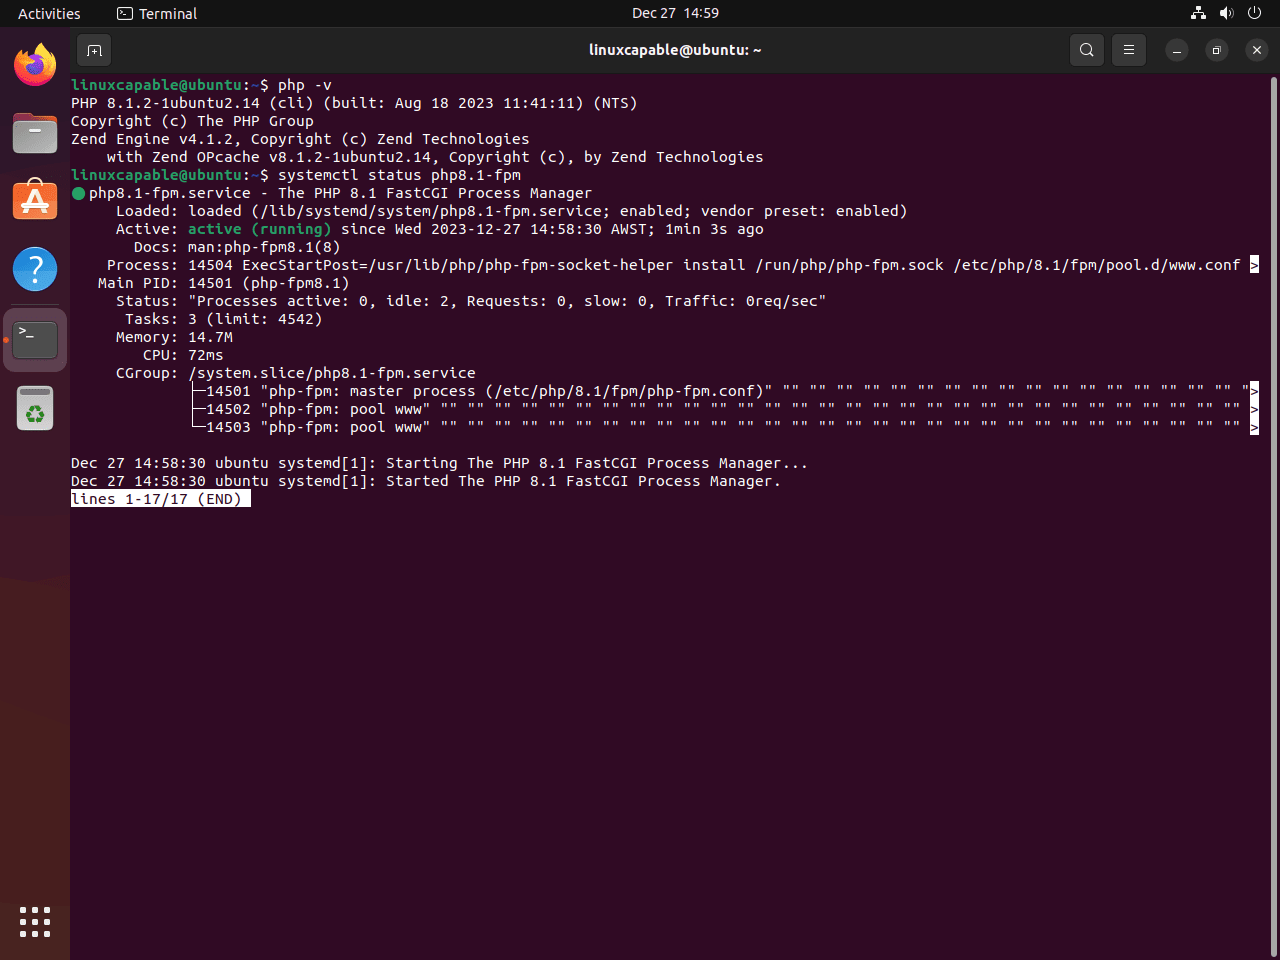Click 'Starting The PHP 8.1 FastCGI' log line
This screenshot has width=1280, height=960.
point(439,463)
